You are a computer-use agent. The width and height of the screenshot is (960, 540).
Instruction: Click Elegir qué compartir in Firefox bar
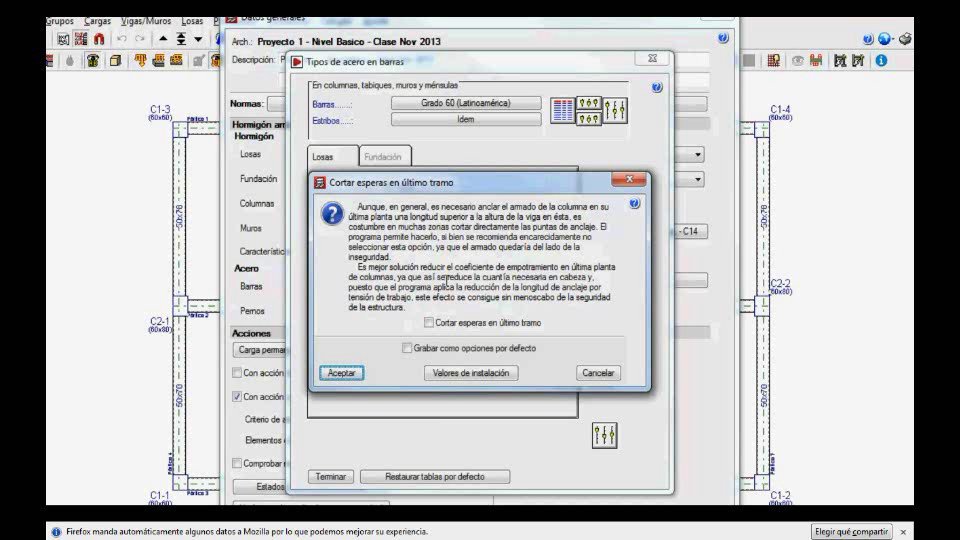(851, 531)
